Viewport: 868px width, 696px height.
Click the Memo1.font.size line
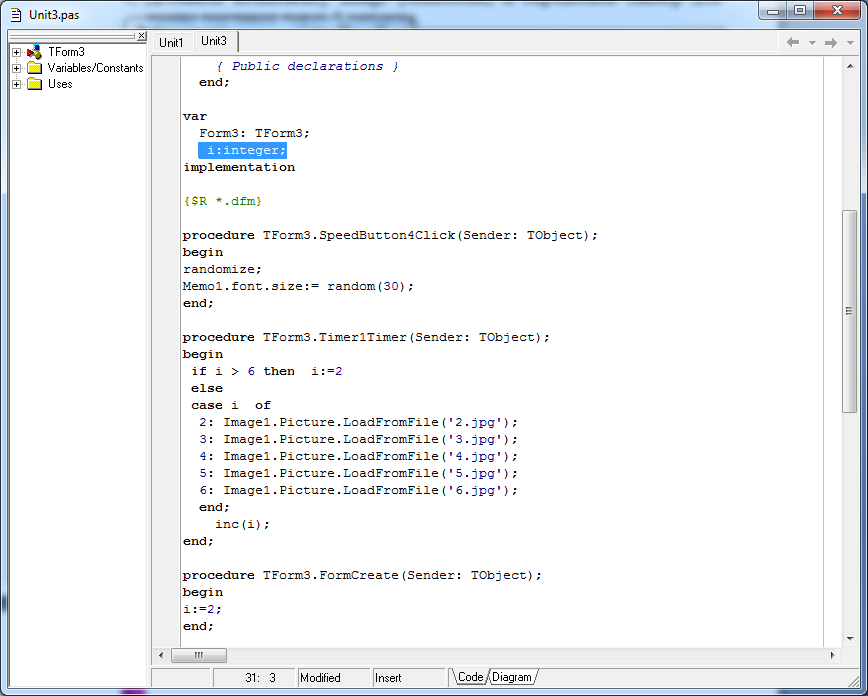coord(298,286)
